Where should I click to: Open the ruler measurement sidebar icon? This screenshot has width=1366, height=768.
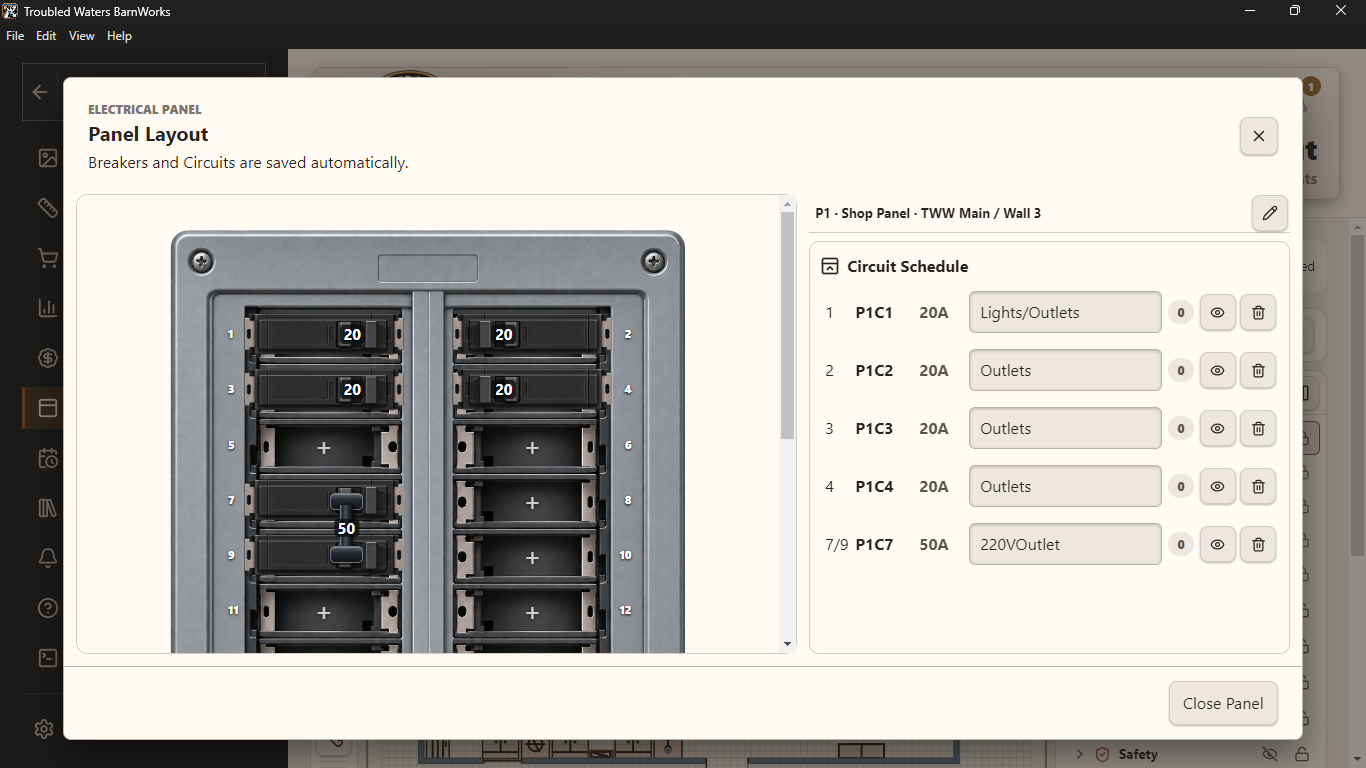point(47,208)
